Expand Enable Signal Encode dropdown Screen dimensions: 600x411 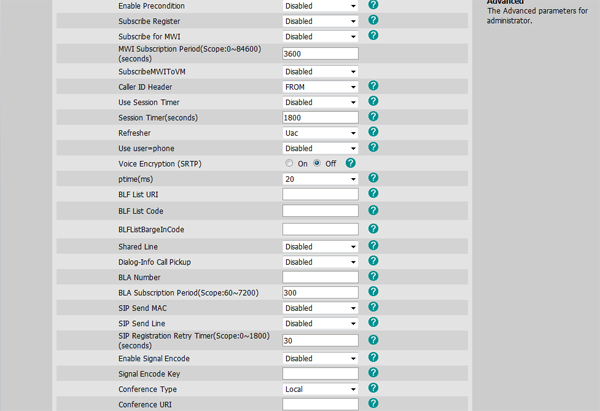[320, 358]
